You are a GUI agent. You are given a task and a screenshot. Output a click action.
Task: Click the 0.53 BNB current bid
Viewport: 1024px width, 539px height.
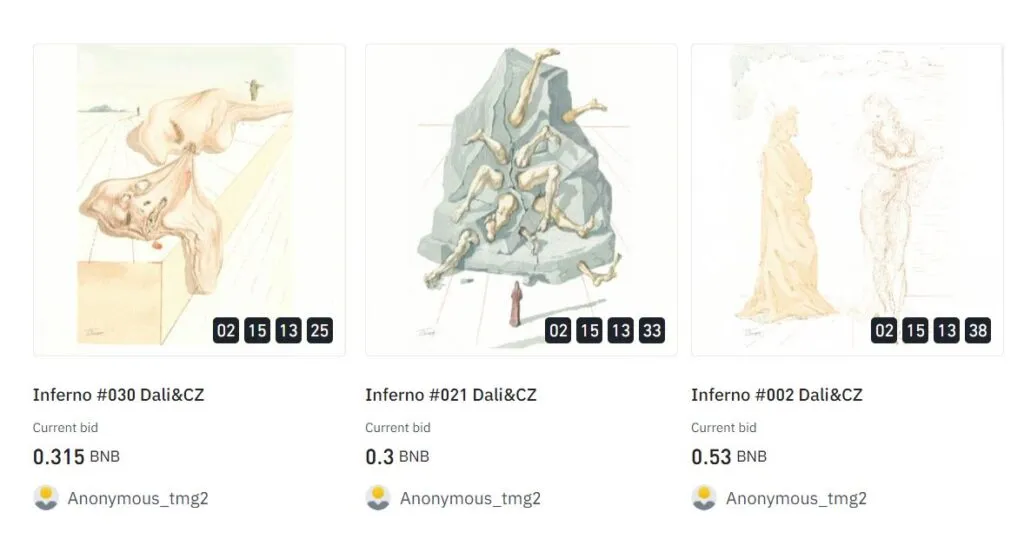click(729, 457)
